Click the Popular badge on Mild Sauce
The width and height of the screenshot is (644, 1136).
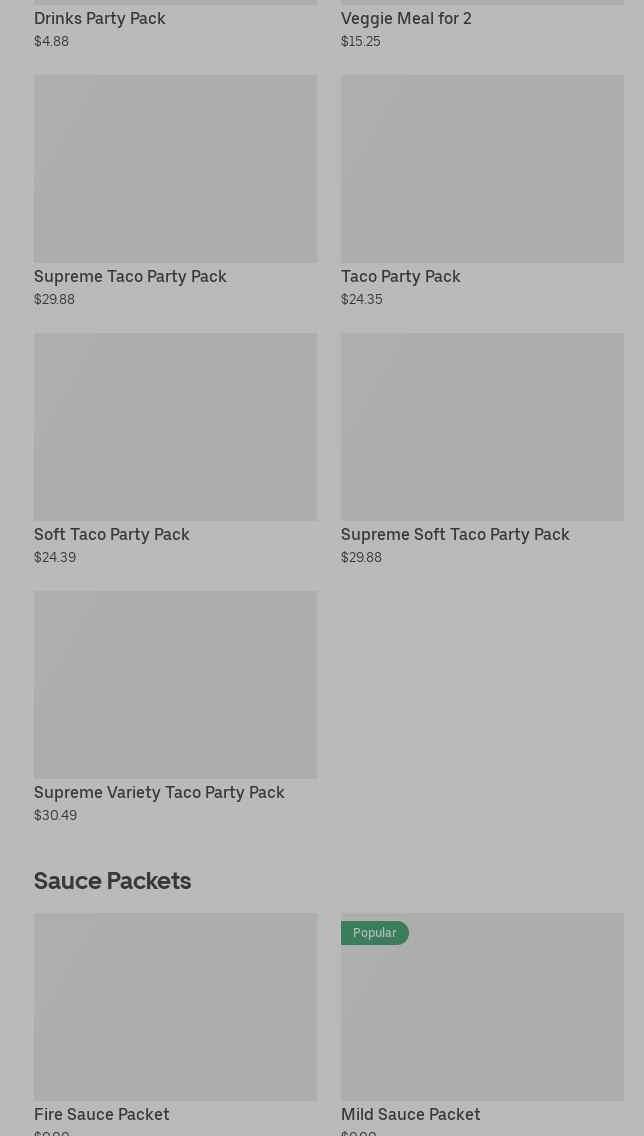point(375,933)
